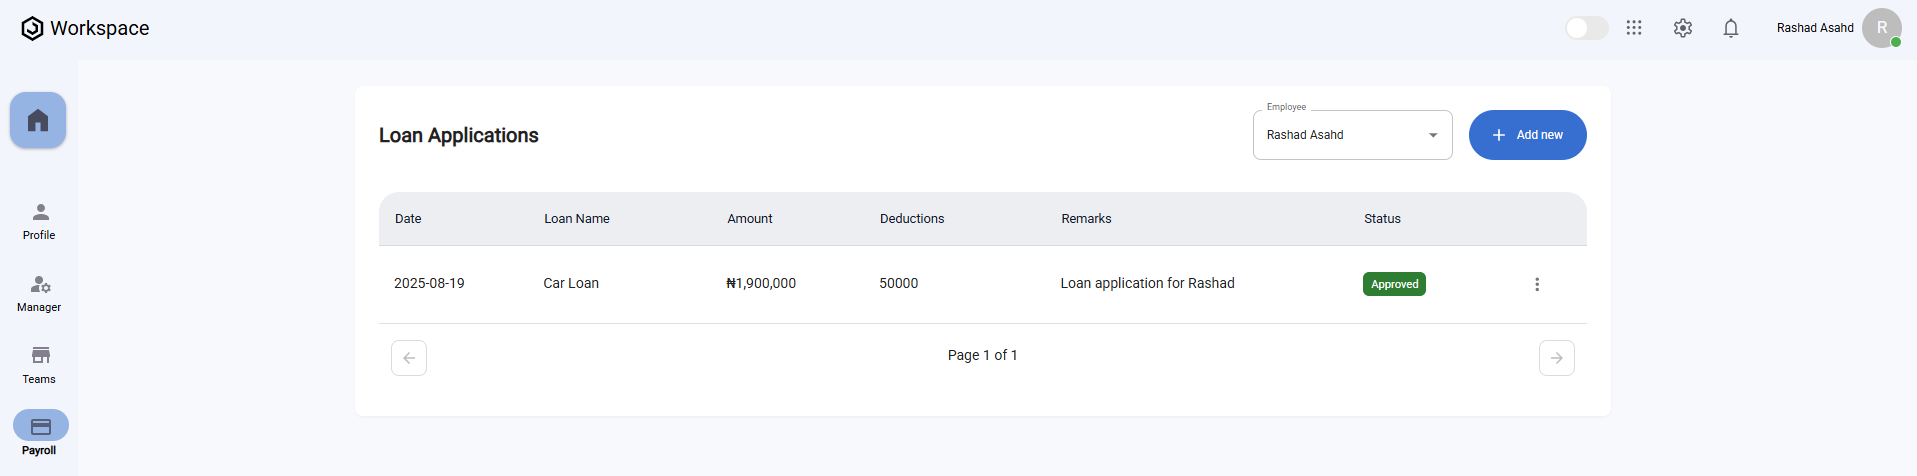Screen dimensions: 1917x476
Task: Select the Payroll sidebar item
Action: (x=40, y=434)
